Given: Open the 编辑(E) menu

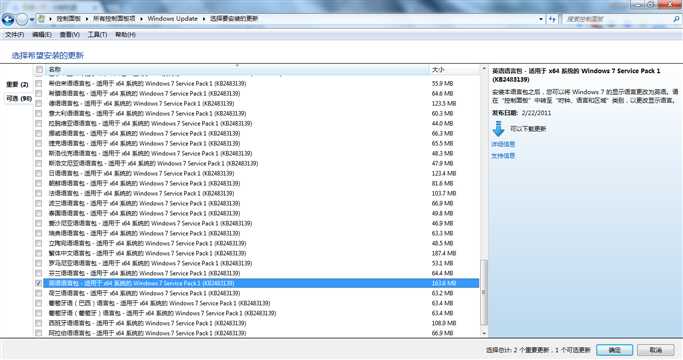Looking at the screenshot, I should pyautogui.click(x=42, y=34).
